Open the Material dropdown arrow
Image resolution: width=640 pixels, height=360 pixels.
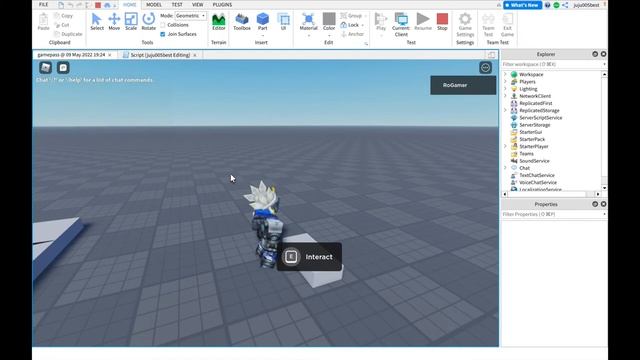click(308, 36)
